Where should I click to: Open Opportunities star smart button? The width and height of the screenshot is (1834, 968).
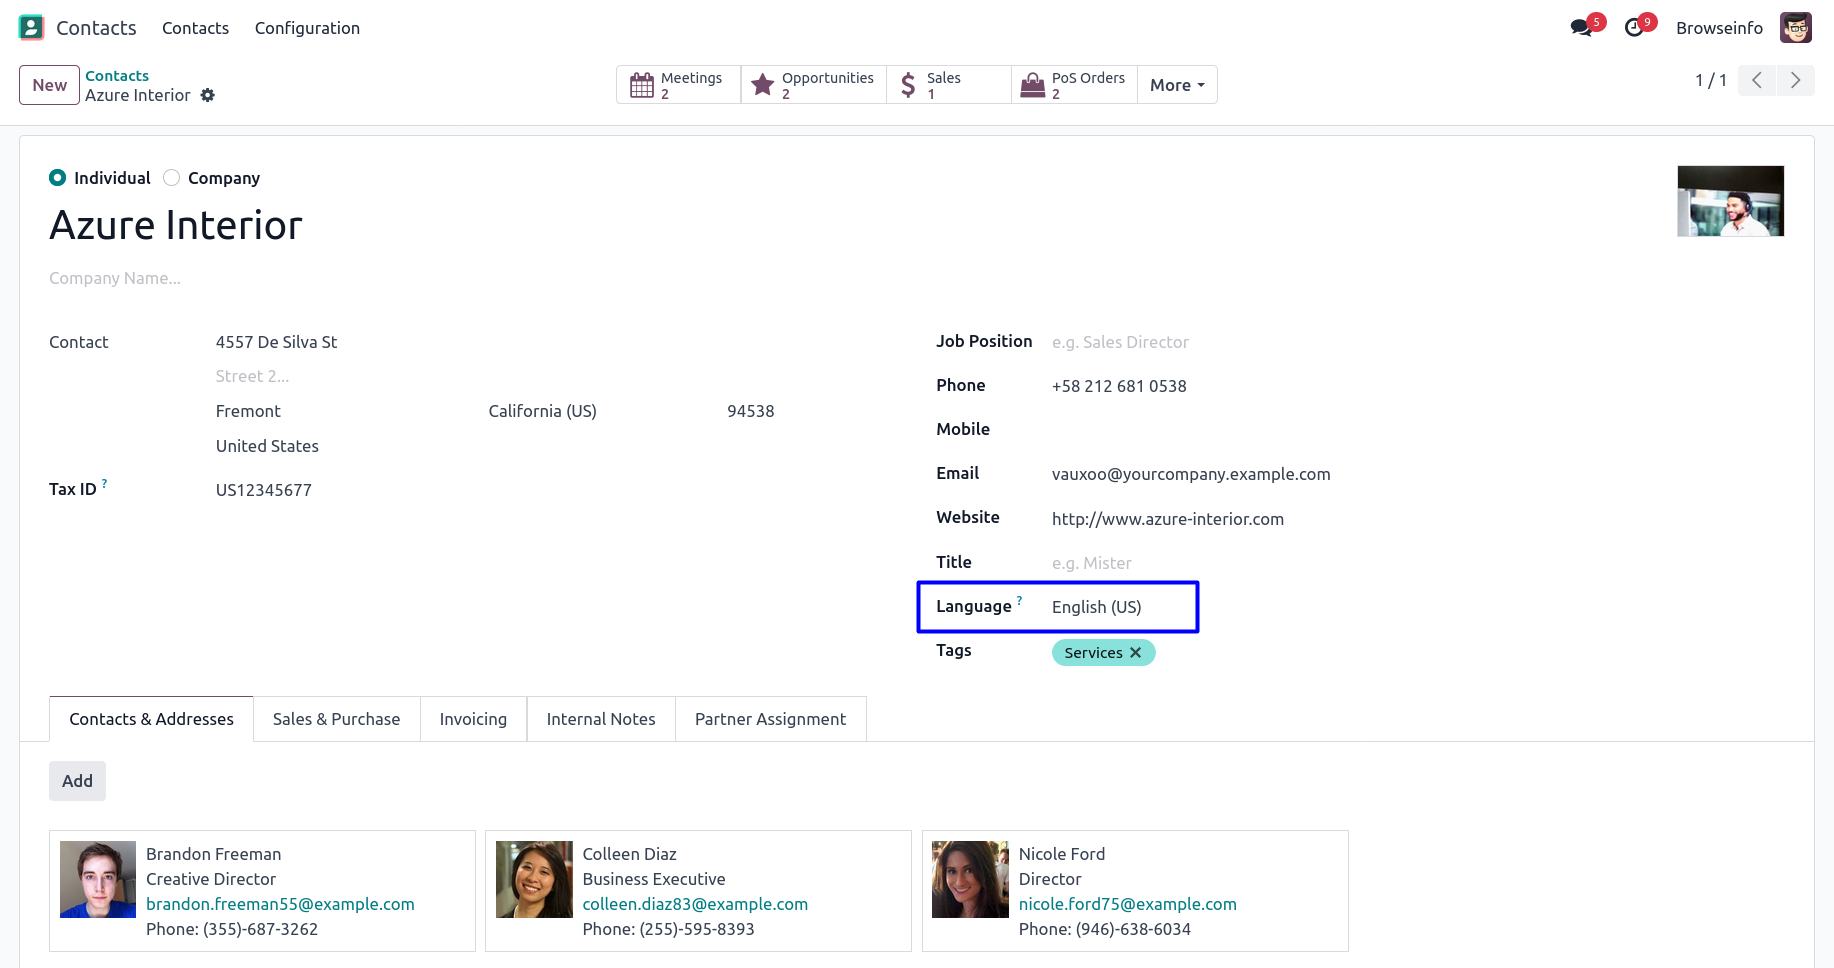coord(814,85)
